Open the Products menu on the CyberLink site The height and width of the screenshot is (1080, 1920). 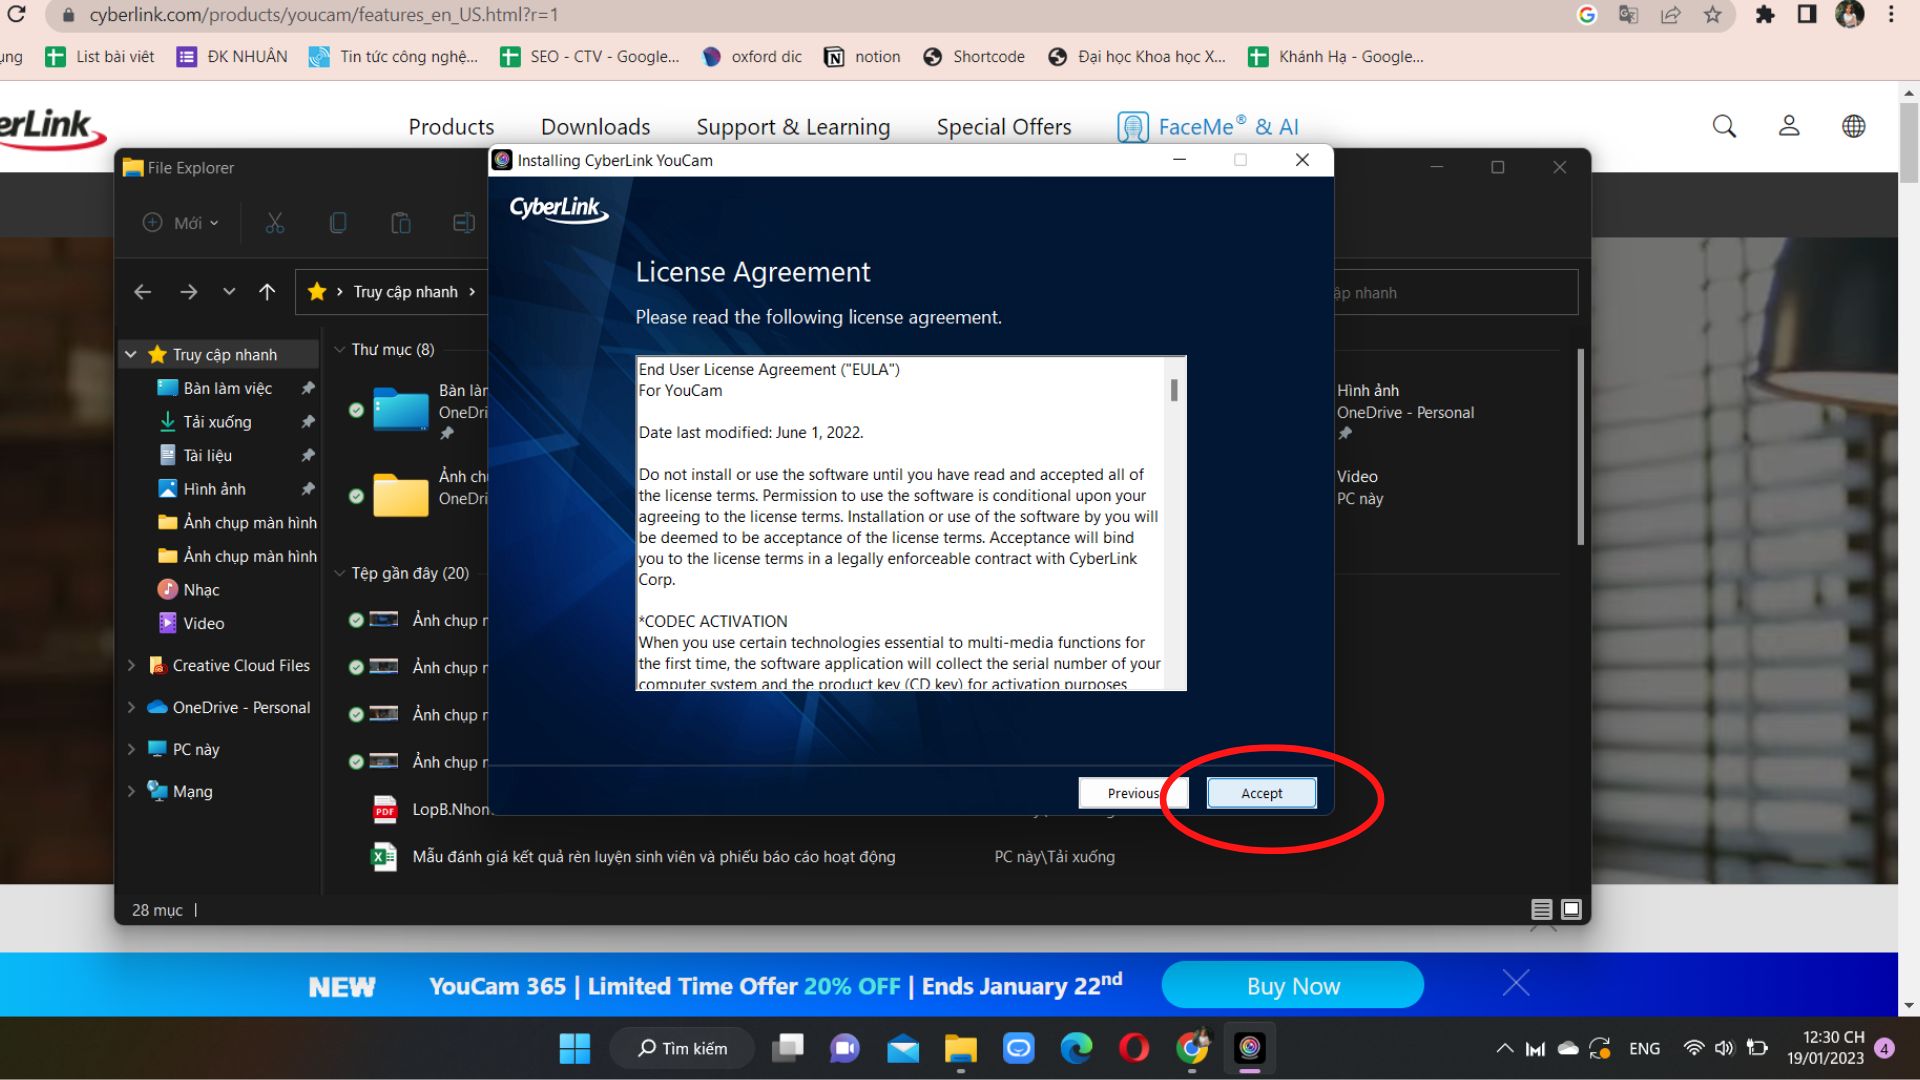click(x=451, y=127)
